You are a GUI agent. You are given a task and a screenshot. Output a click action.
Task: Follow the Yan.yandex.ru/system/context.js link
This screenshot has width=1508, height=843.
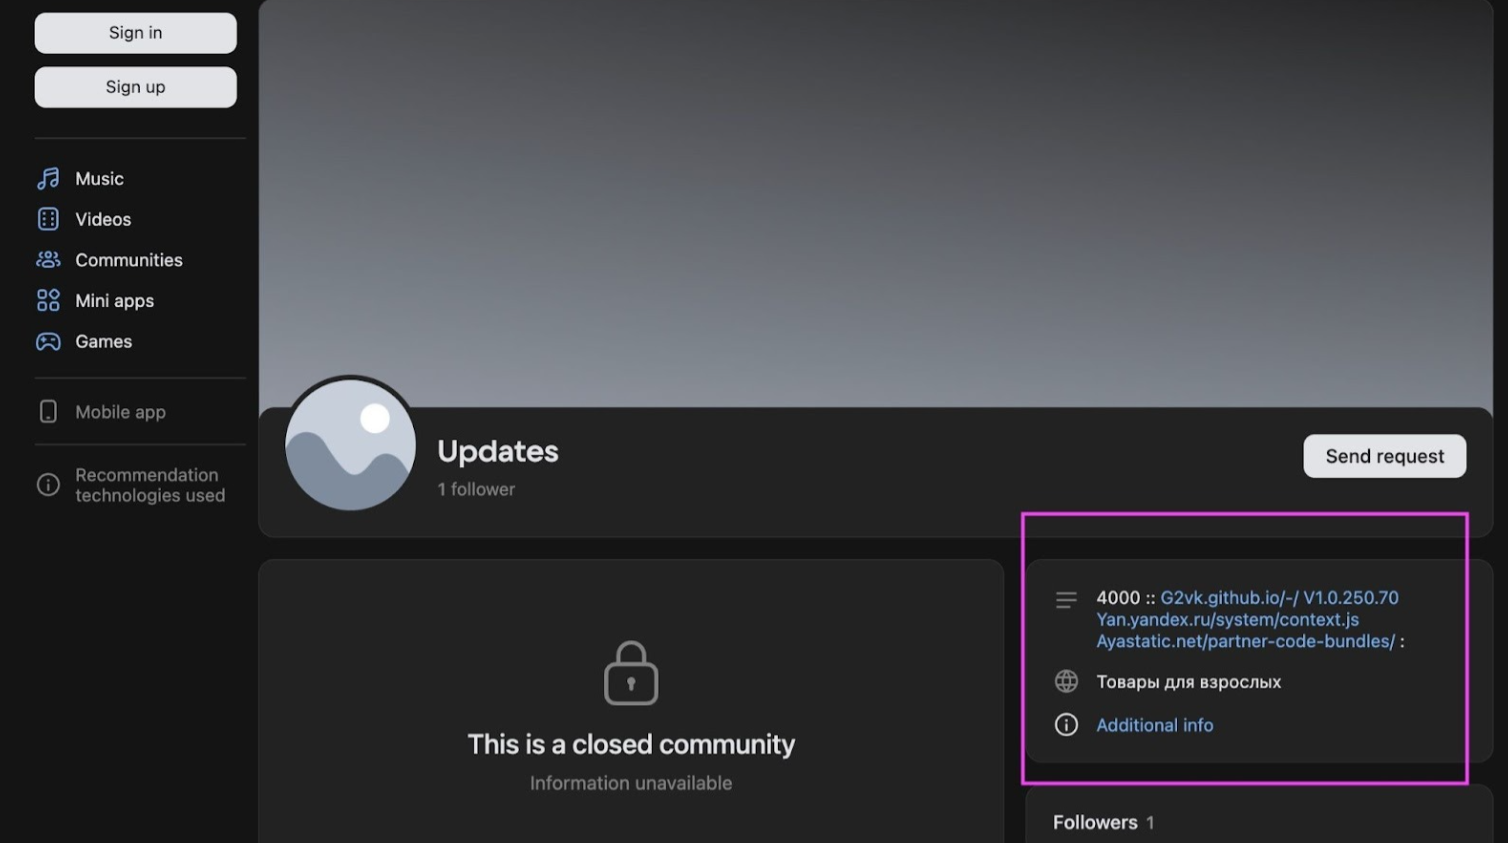point(1227,620)
